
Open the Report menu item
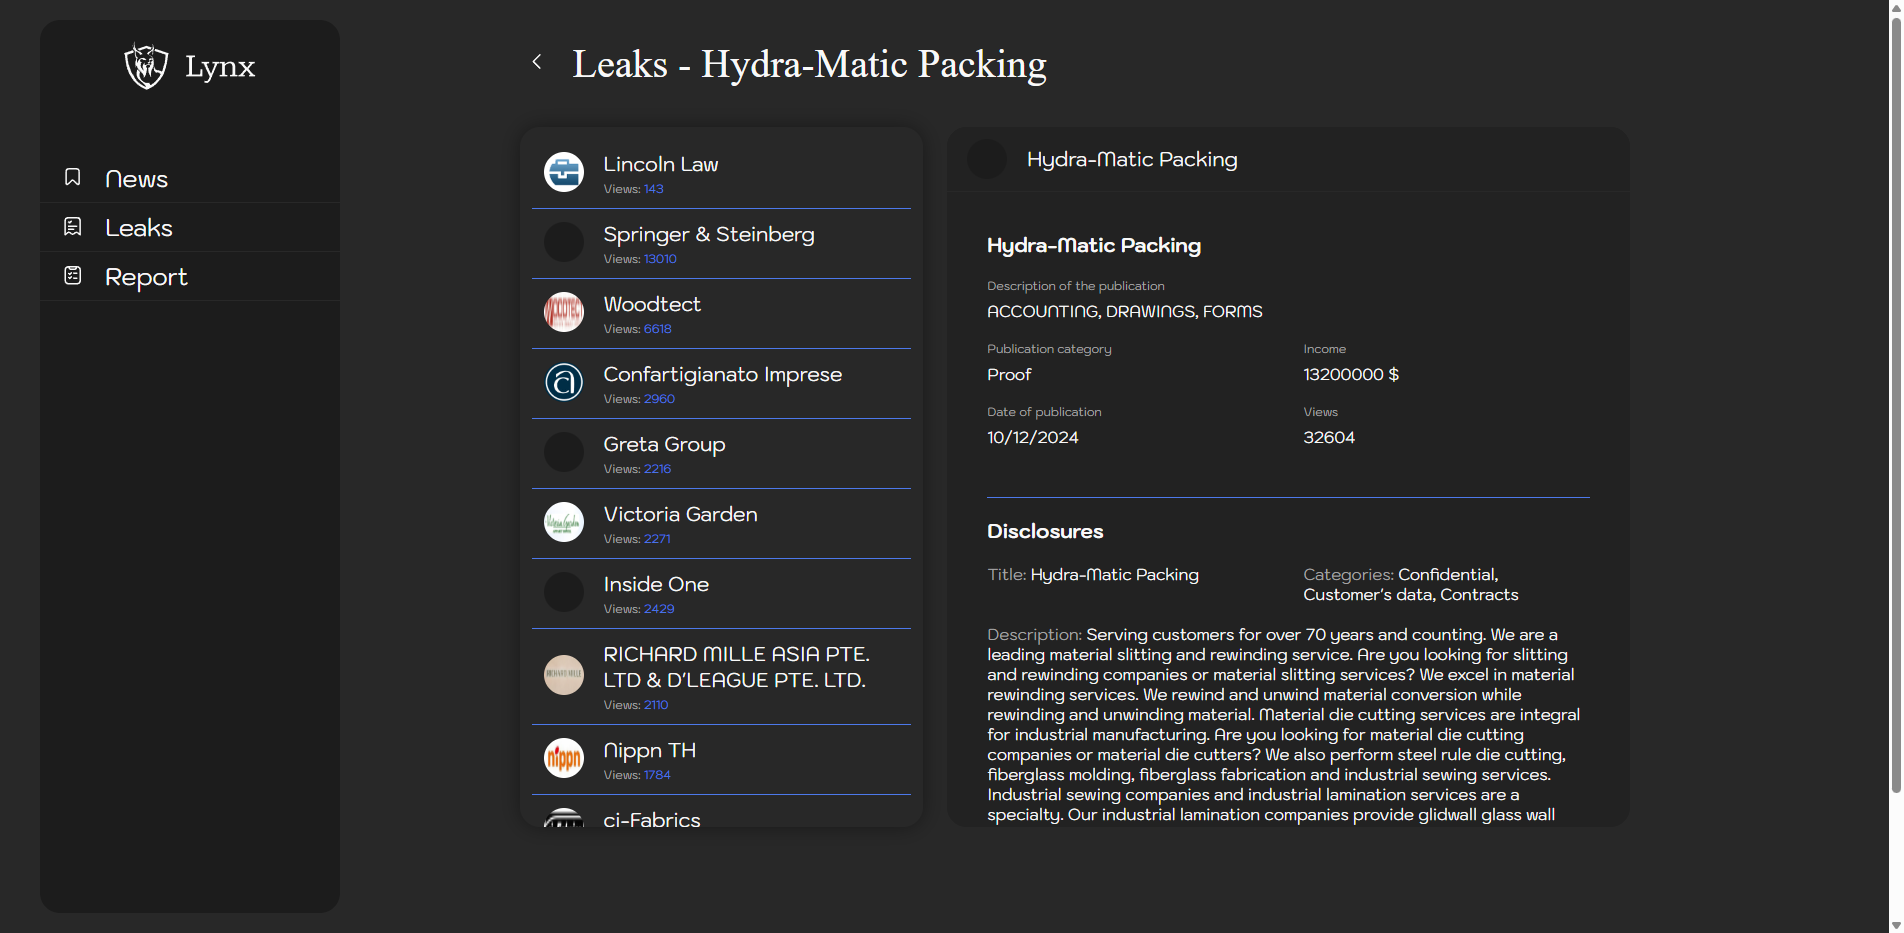coord(146,277)
